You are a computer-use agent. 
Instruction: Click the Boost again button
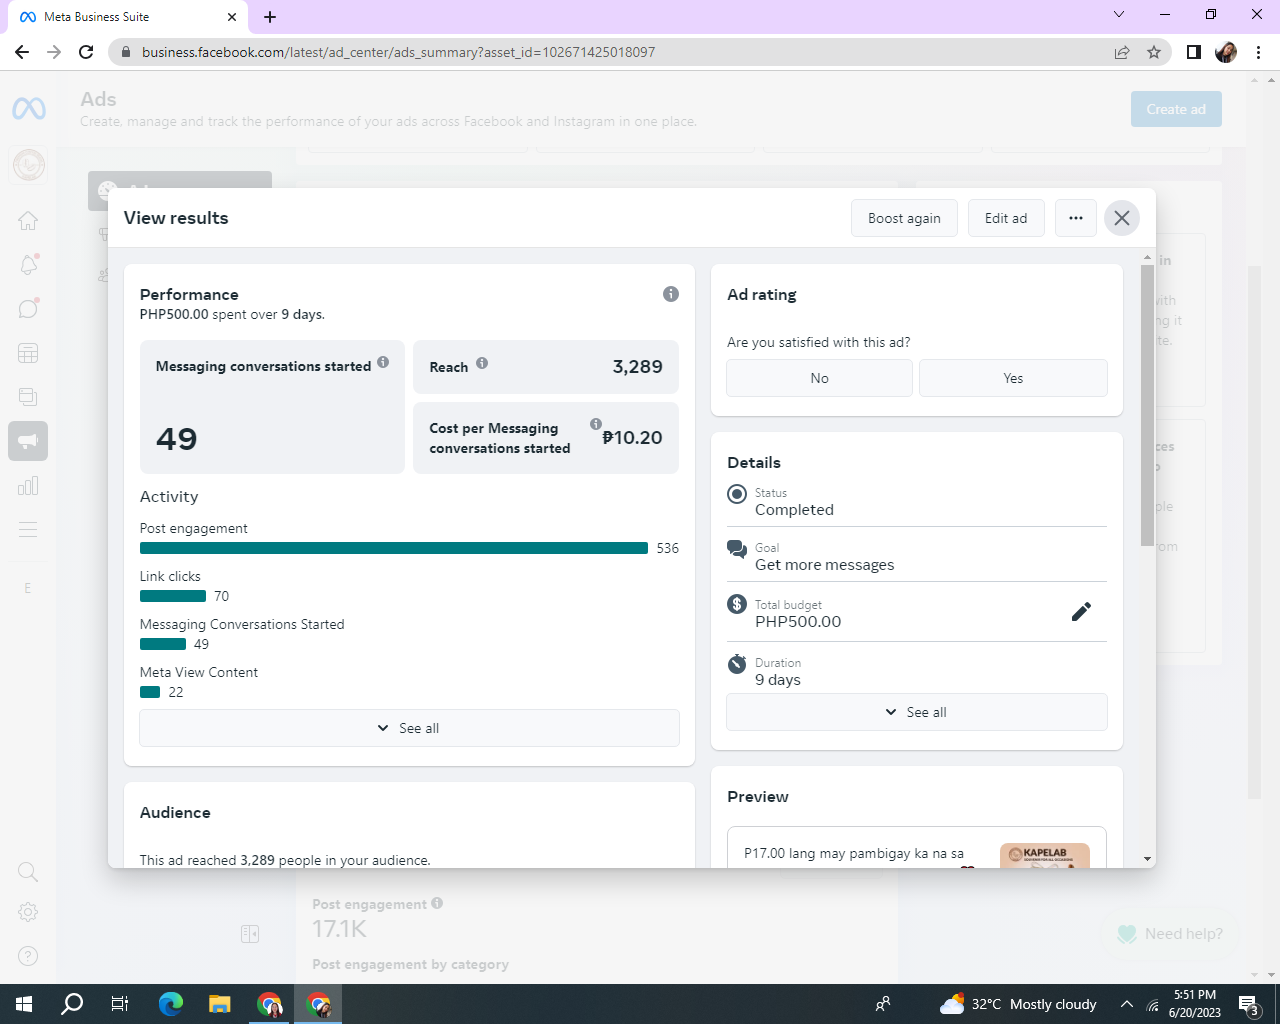point(904,218)
